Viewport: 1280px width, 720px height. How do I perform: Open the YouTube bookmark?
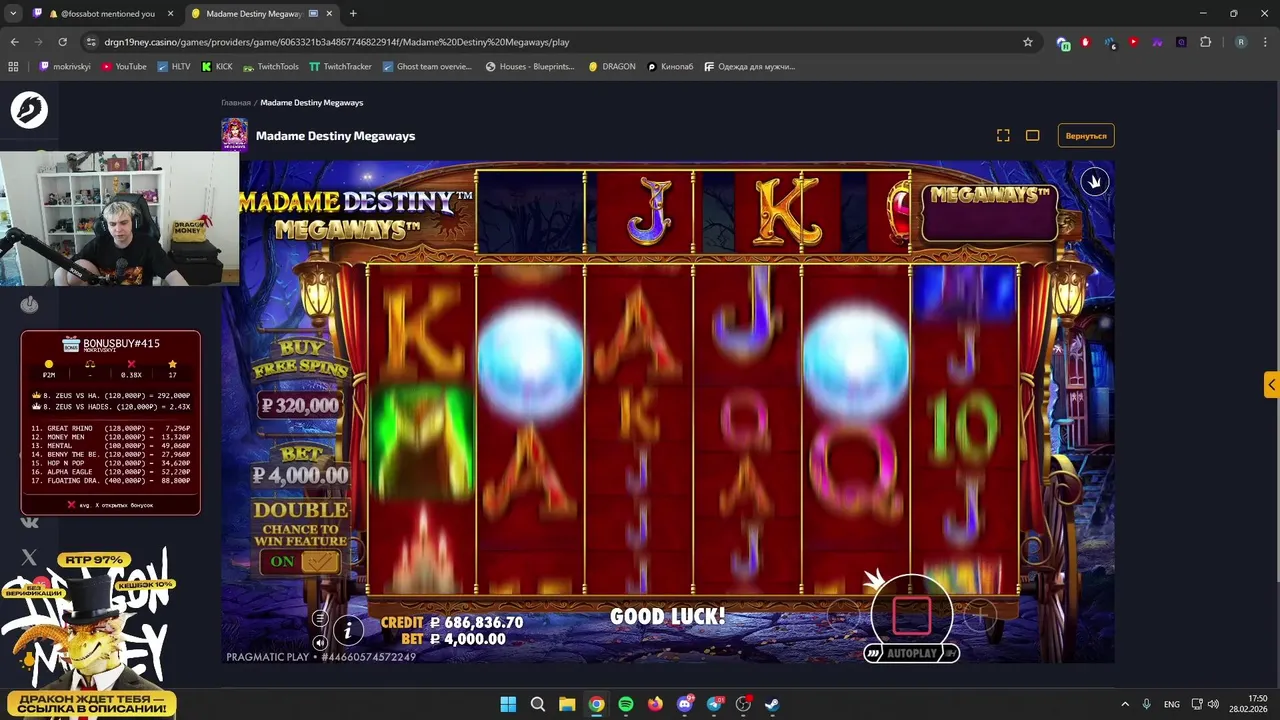tap(124, 66)
